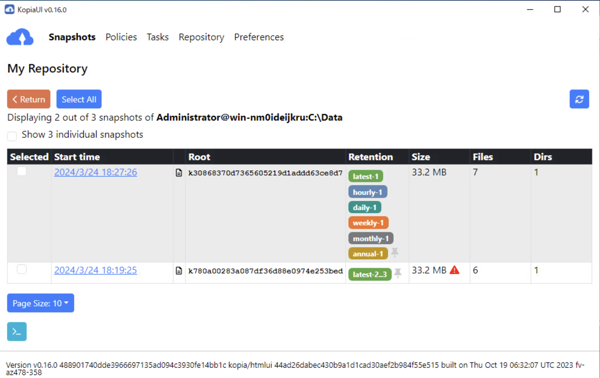Screen dimensions: 600x378
Task: Open the Page Size: 10 dropdown
Action: [x=41, y=303]
